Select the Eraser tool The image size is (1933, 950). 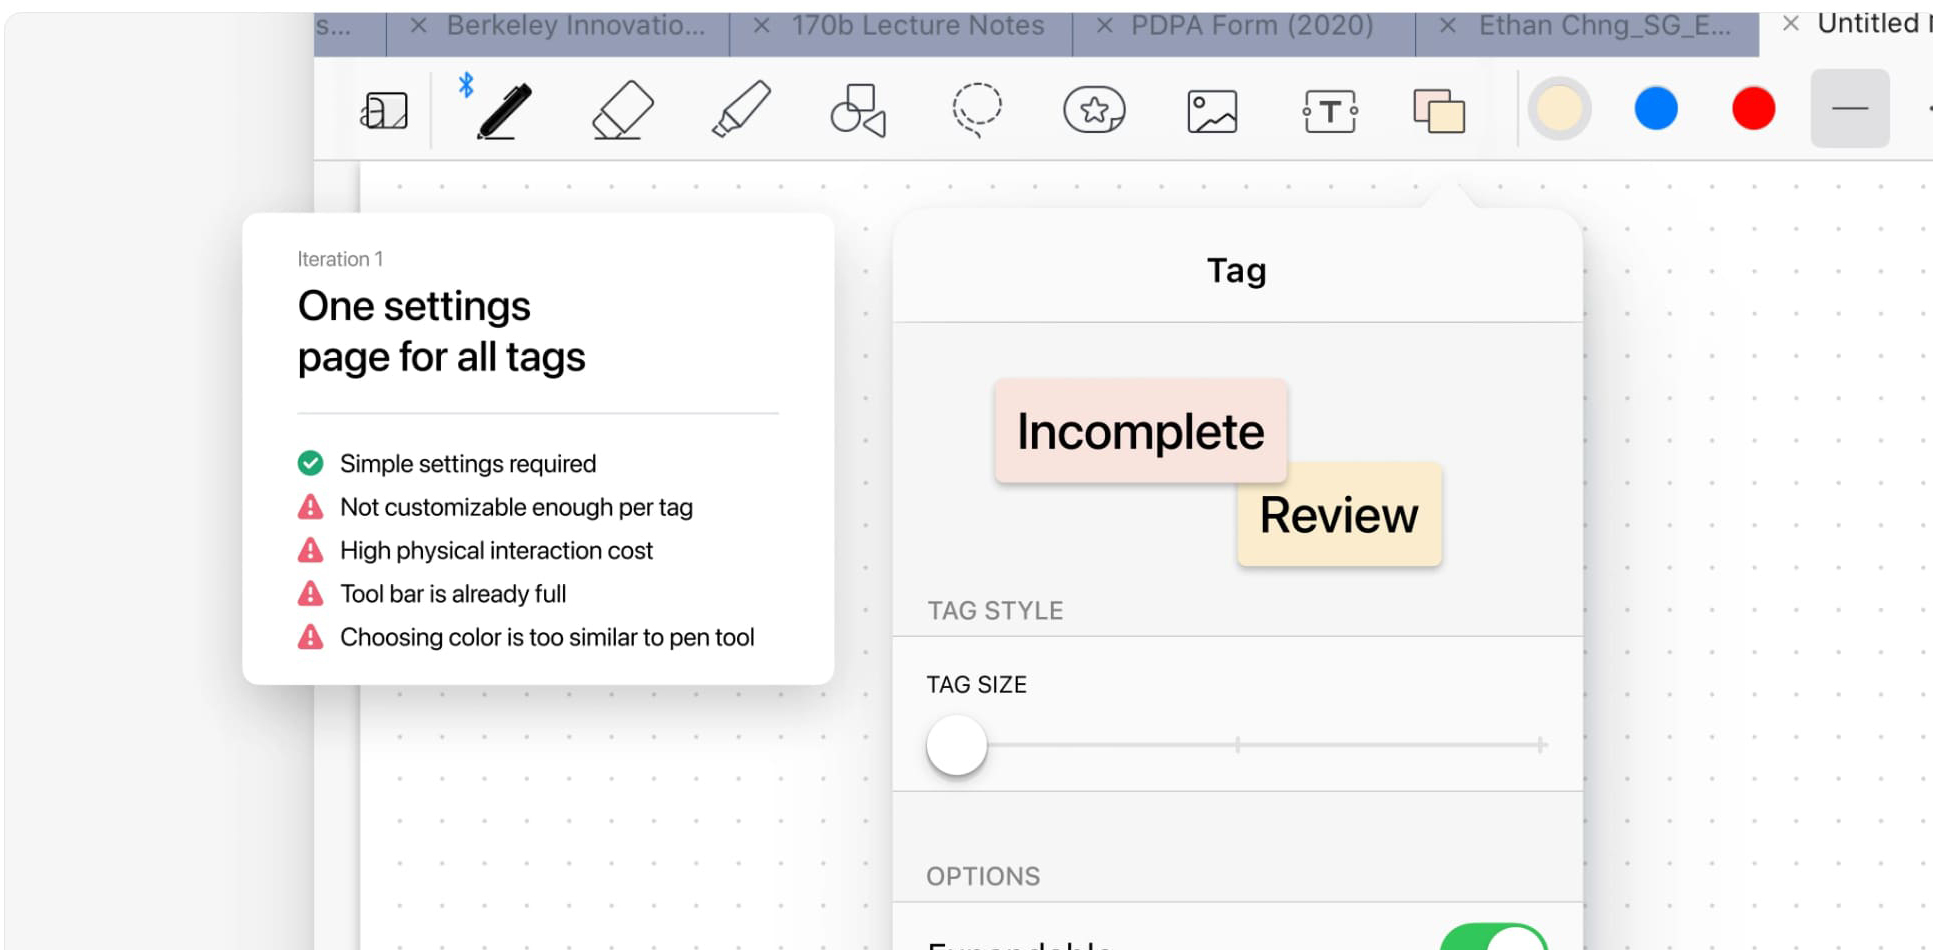click(622, 110)
